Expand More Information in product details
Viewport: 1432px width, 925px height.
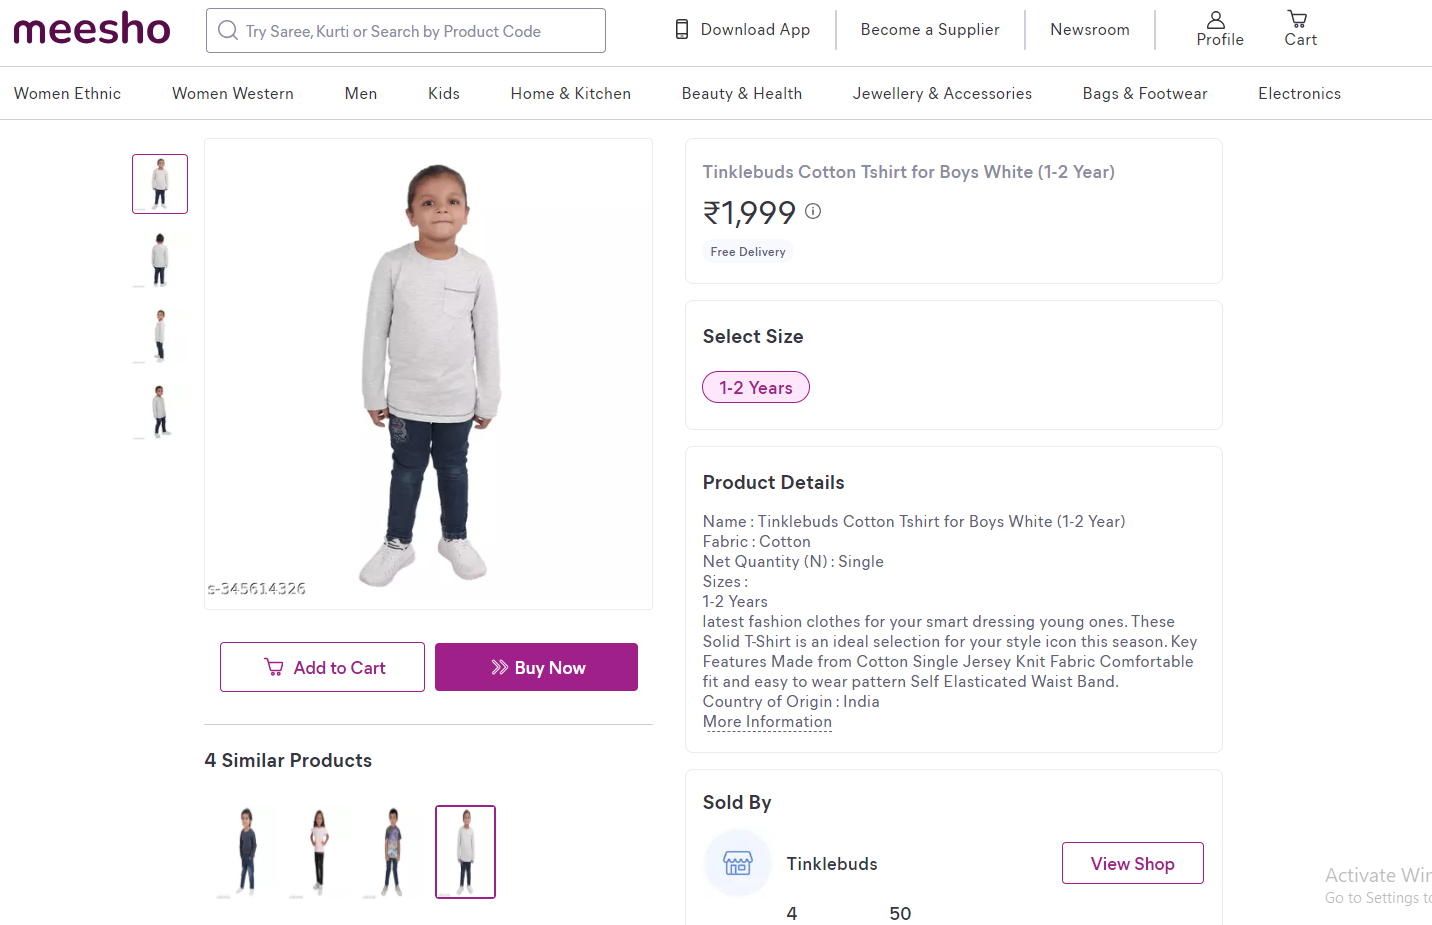767,722
